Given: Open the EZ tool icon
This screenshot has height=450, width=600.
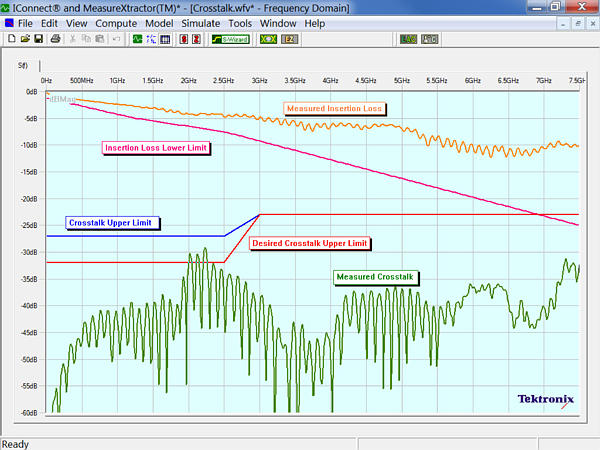Looking at the screenshot, I should coord(289,39).
